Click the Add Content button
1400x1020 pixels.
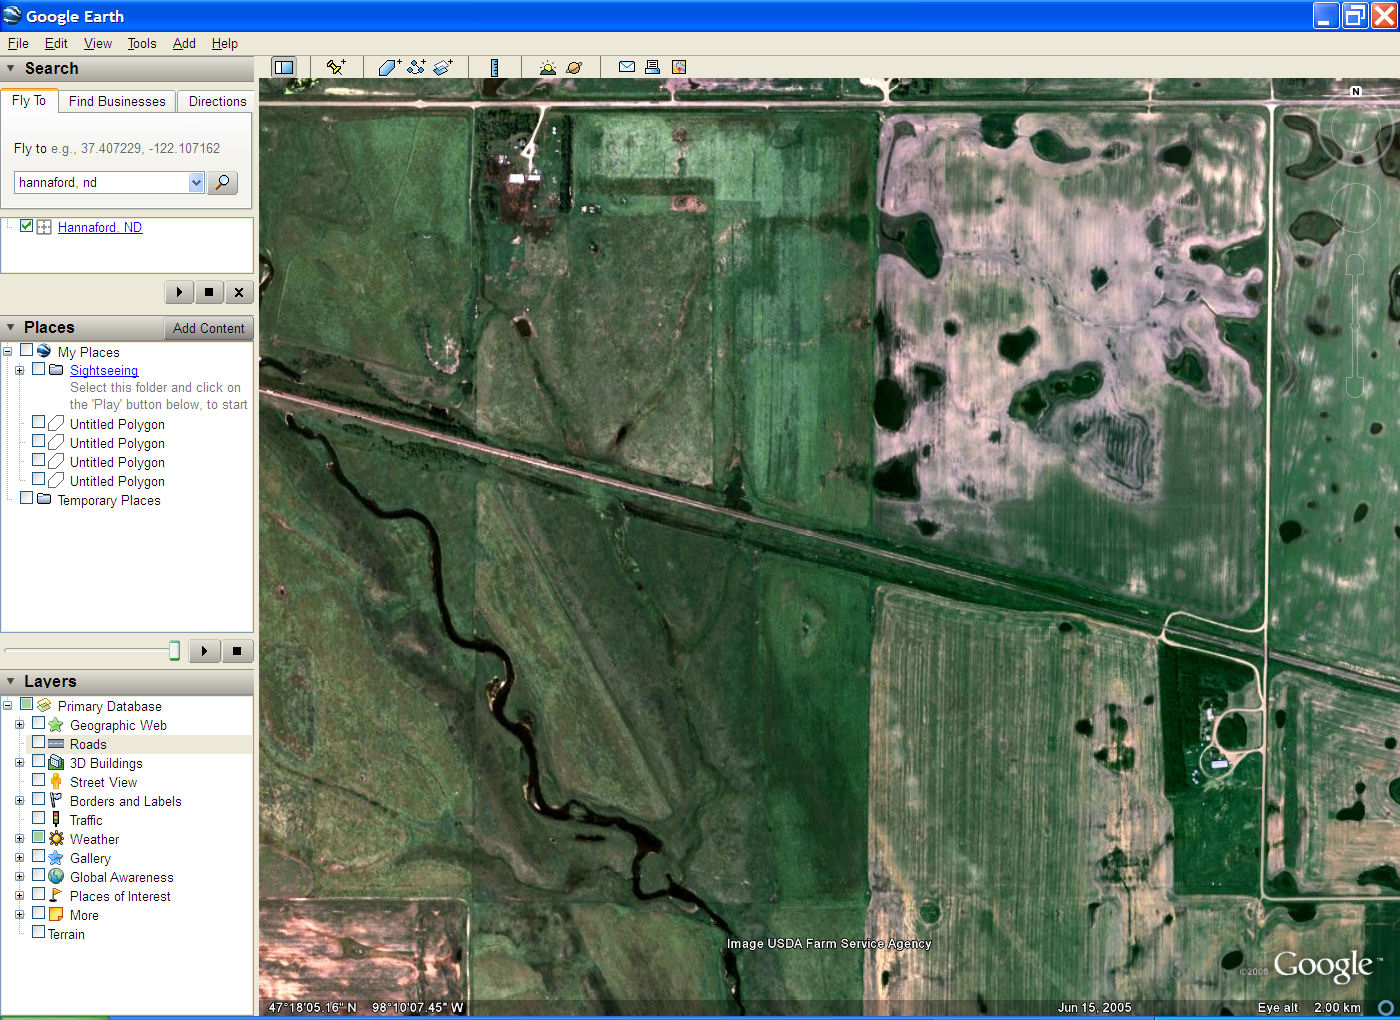tap(208, 328)
